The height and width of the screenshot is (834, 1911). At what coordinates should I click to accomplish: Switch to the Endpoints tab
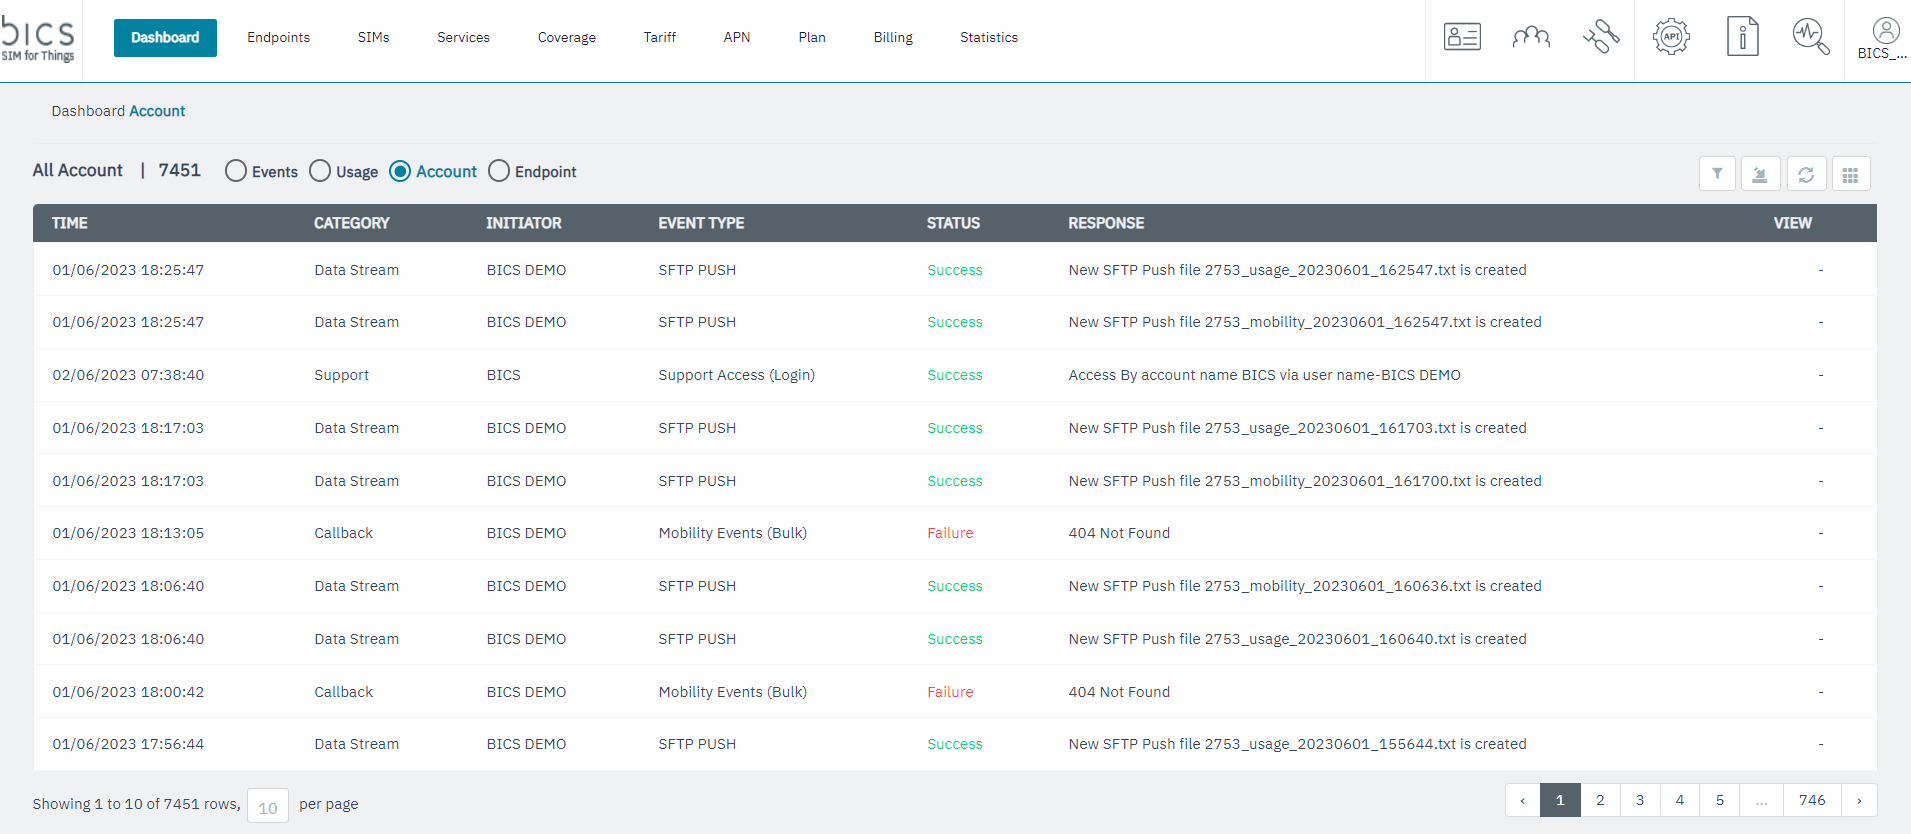tap(278, 38)
